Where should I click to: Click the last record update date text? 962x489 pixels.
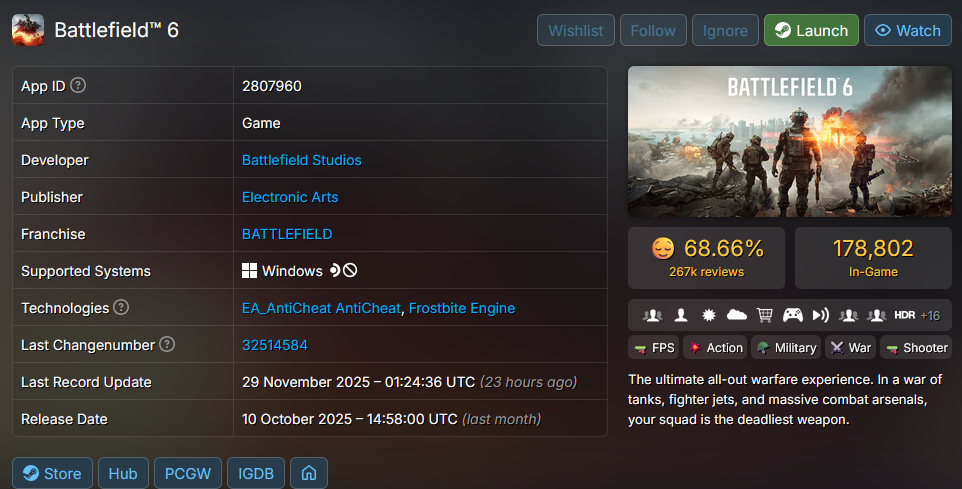[358, 382]
